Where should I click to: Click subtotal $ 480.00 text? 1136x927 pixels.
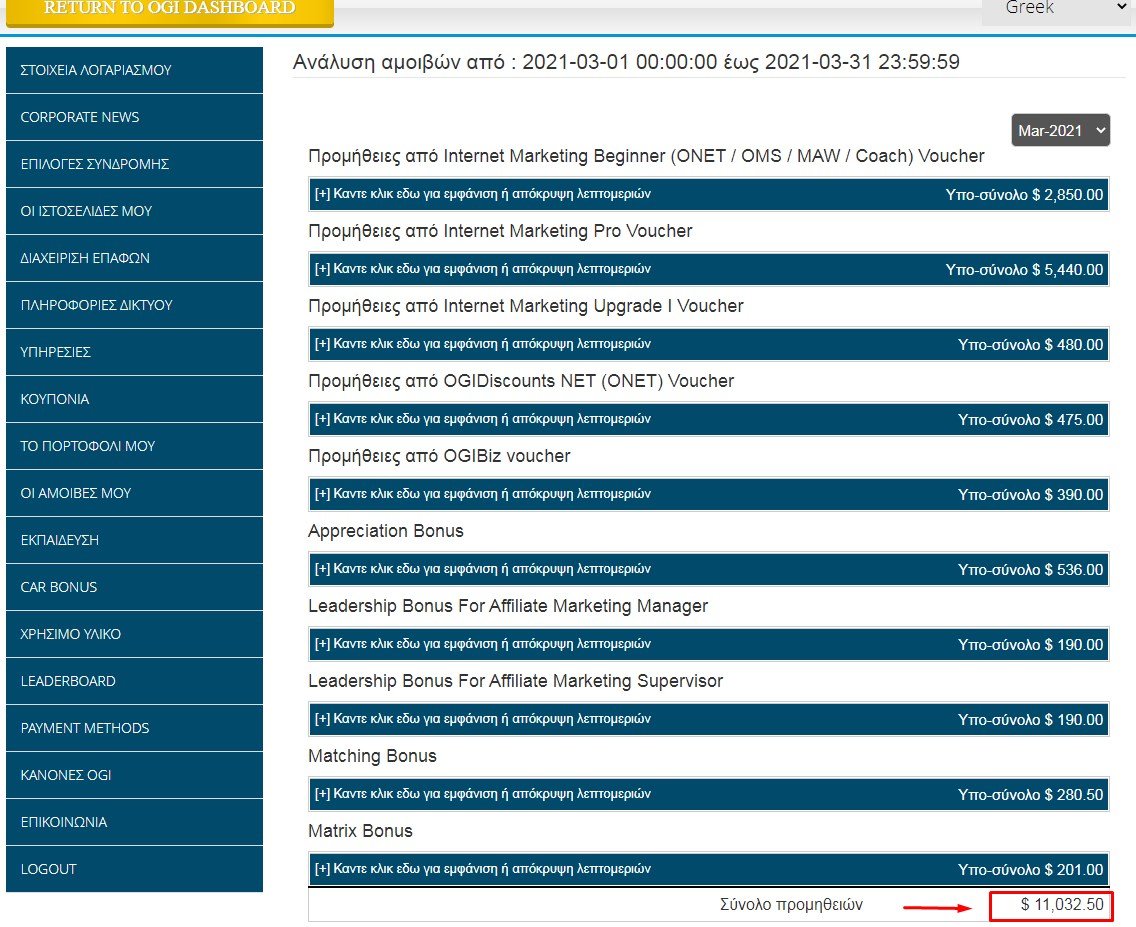[1030, 345]
